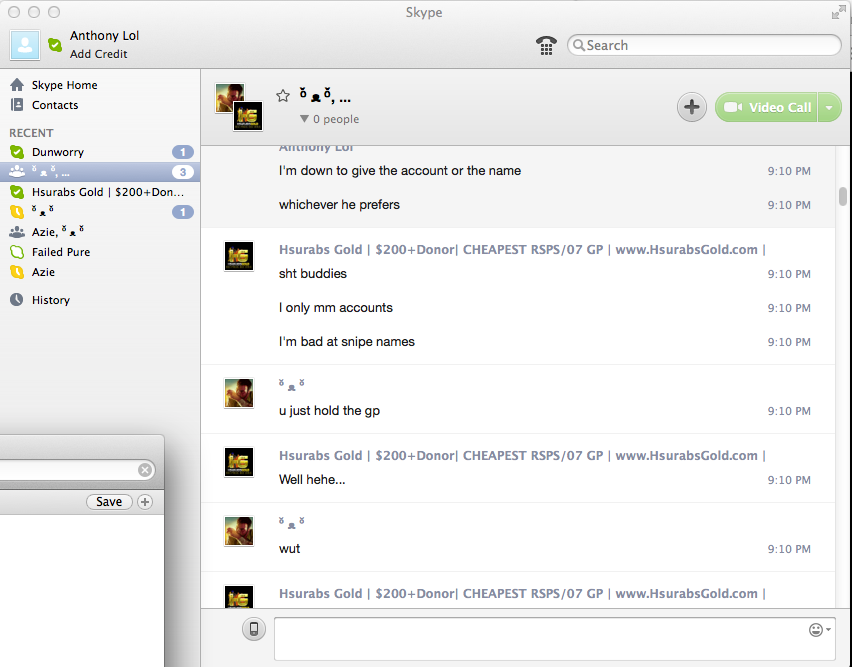Viewport: 852px width, 667px height.
Task: Go to Skype Home
Action: [x=64, y=85]
